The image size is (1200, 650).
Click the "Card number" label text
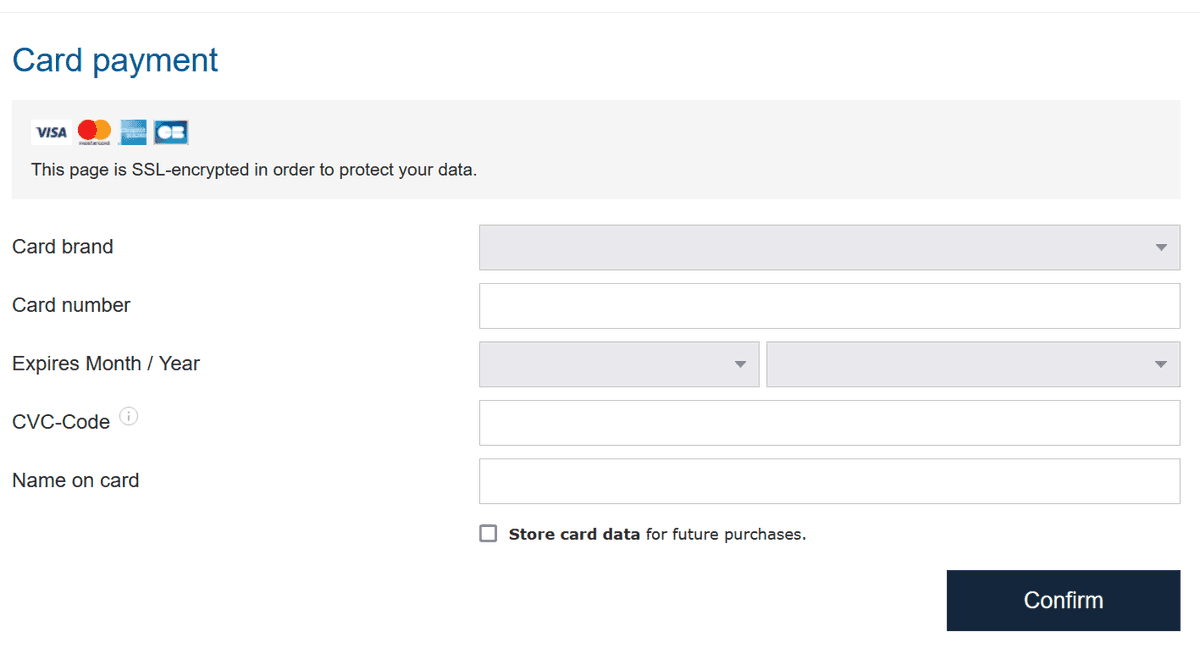[x=71, y=306]
